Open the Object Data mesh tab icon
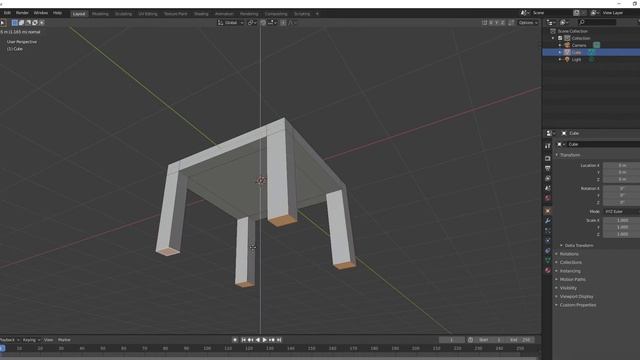 [x=548, y=260]
